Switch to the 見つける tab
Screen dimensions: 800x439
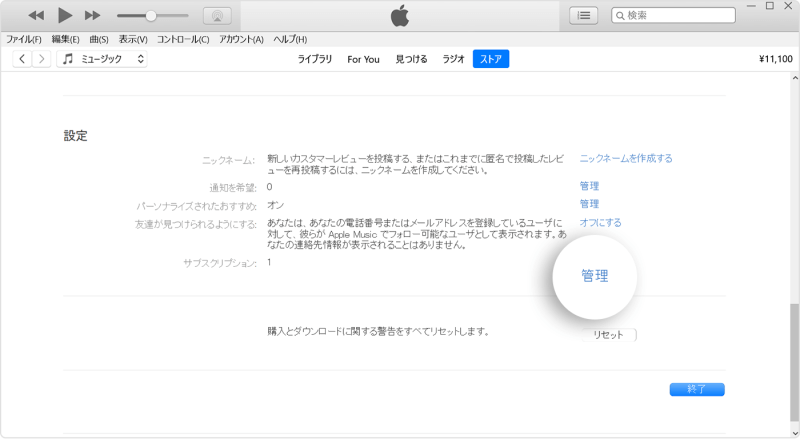tap(411, 59)
